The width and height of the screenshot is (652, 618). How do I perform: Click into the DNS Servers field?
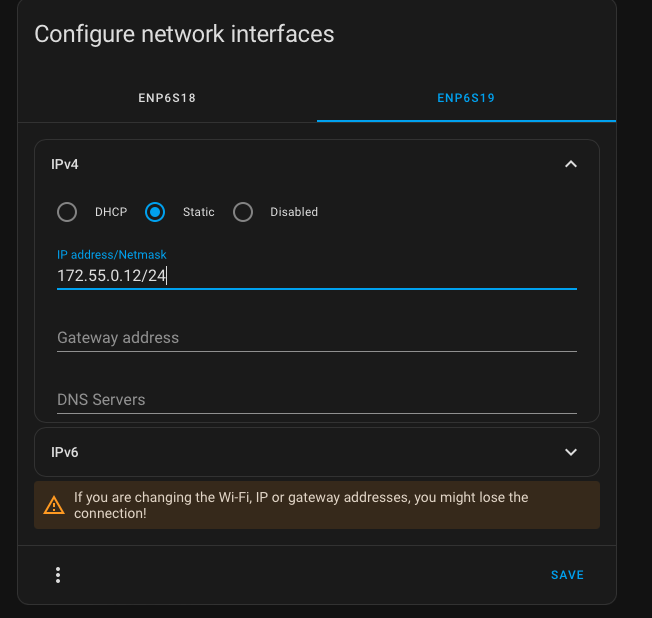tap(316, 400)
